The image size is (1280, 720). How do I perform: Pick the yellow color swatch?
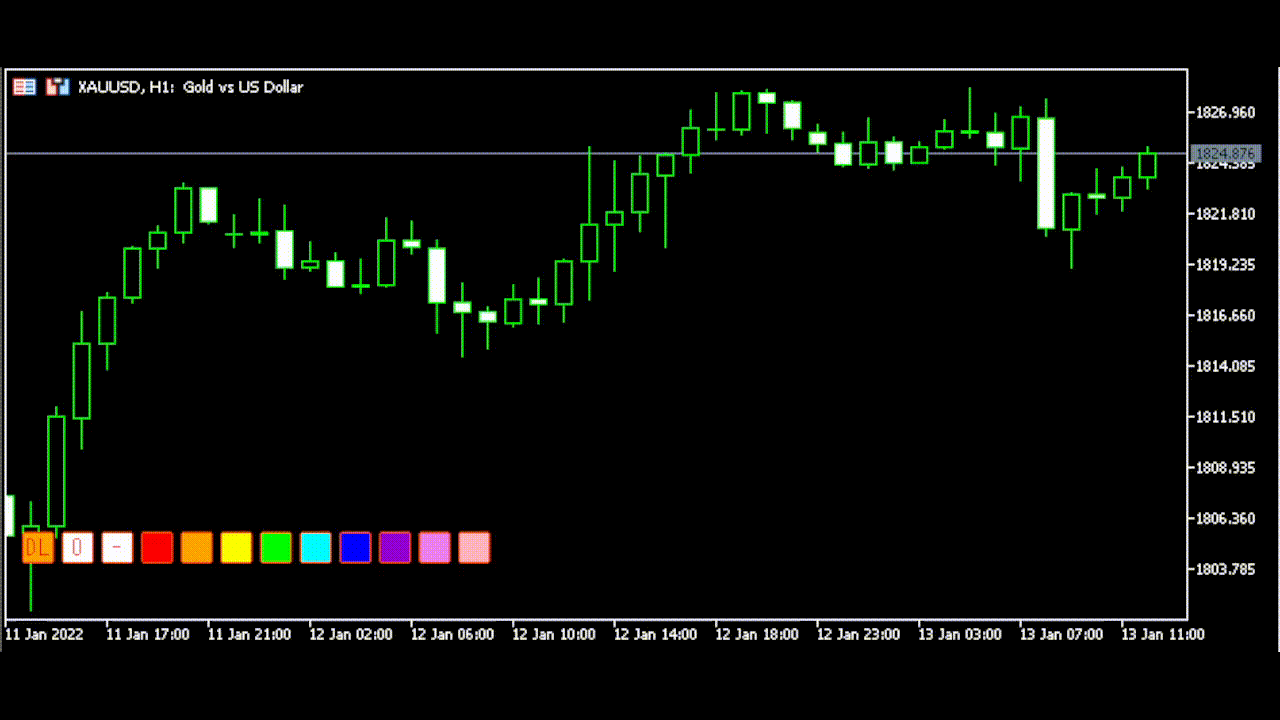pos(236,548)
